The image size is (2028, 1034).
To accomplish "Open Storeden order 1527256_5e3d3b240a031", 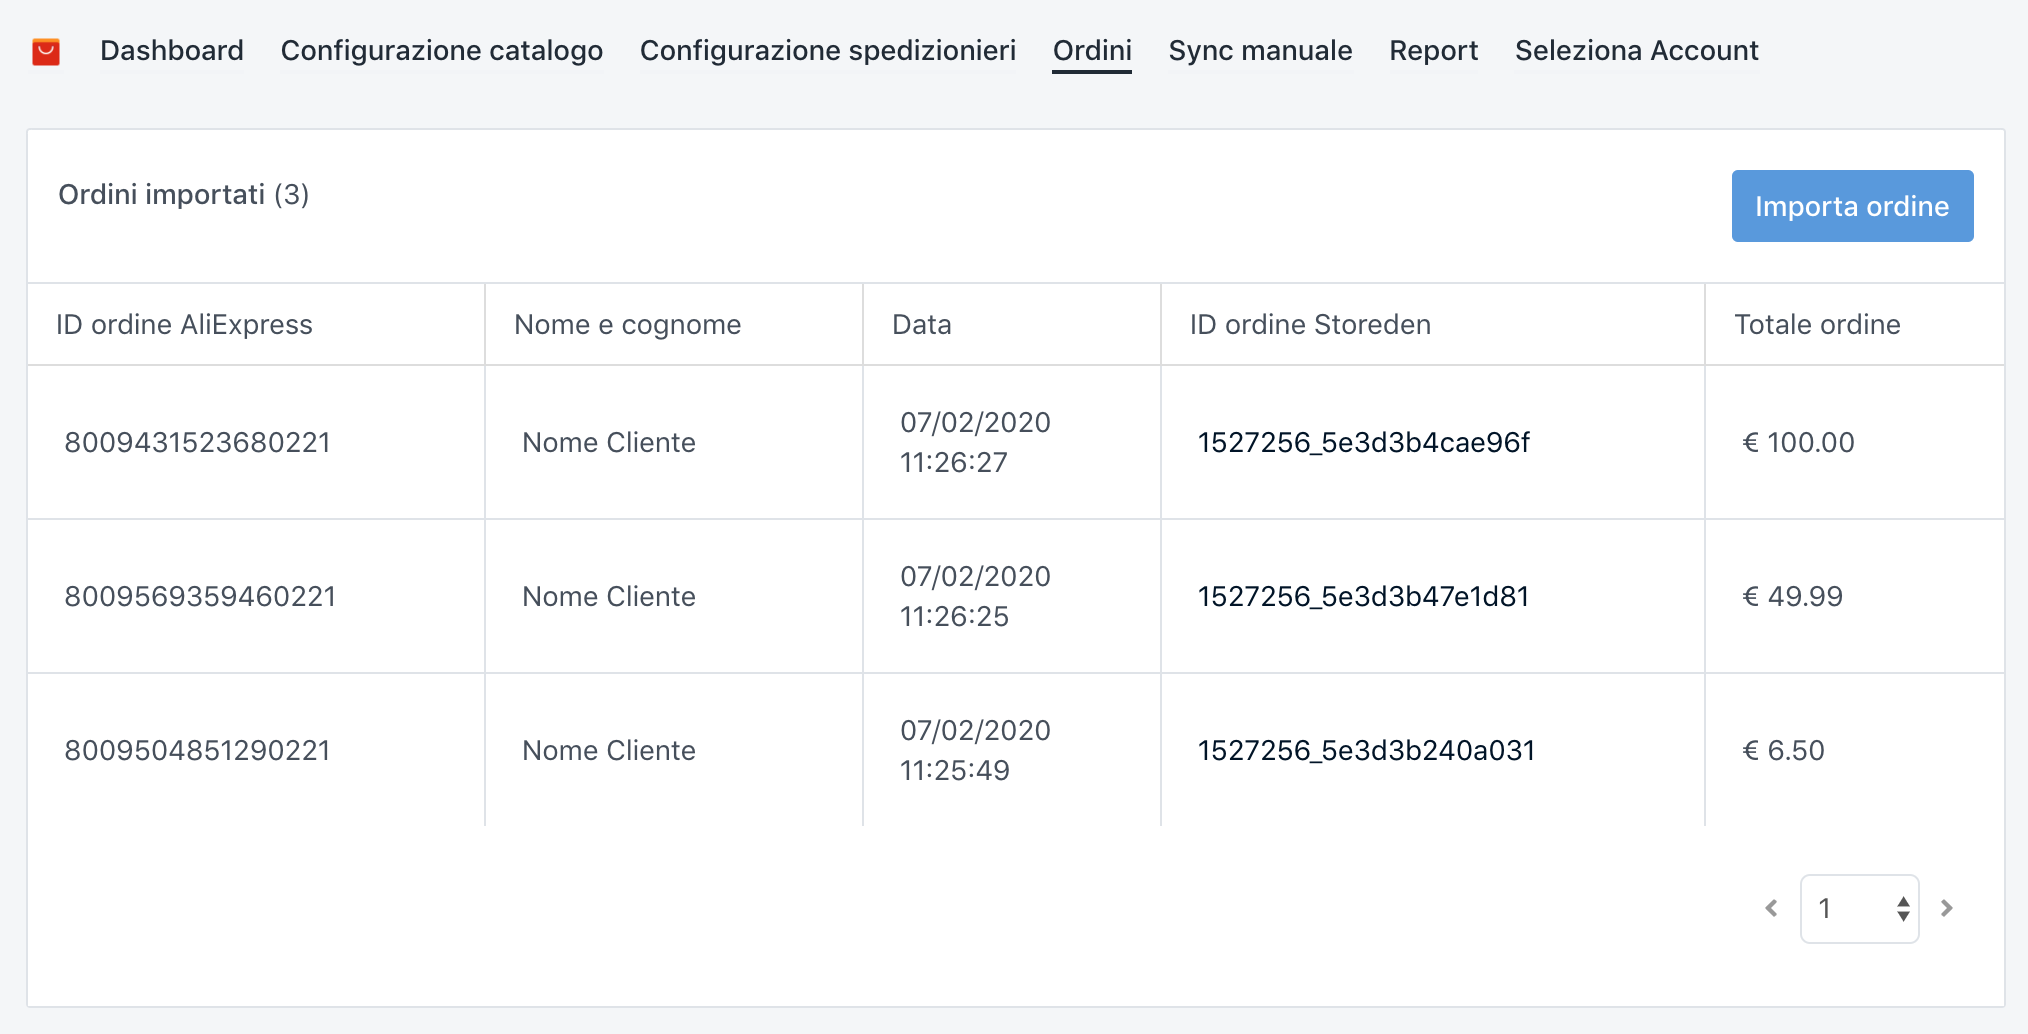I will [1366, 750].
